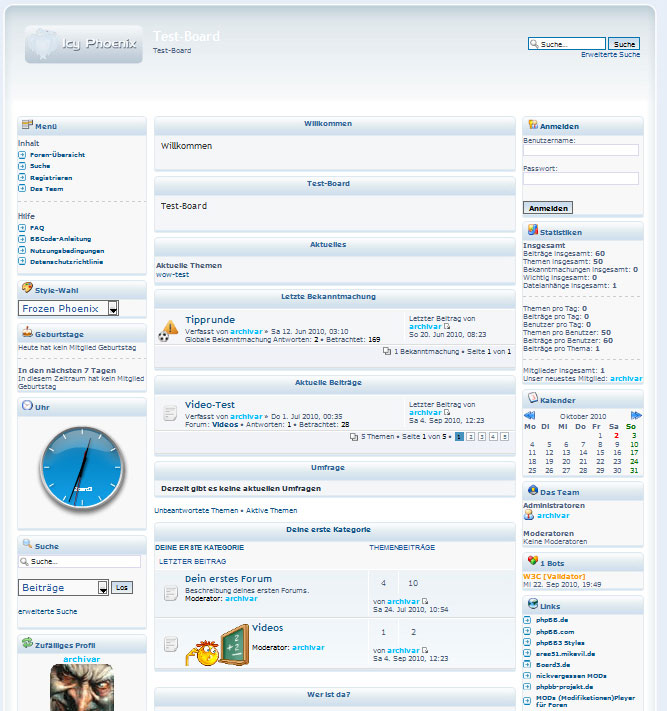Click the Dein erstes Forum folder icon
Image resolution: width=667 pixels, height=711 pixels.
coord(170,593)
